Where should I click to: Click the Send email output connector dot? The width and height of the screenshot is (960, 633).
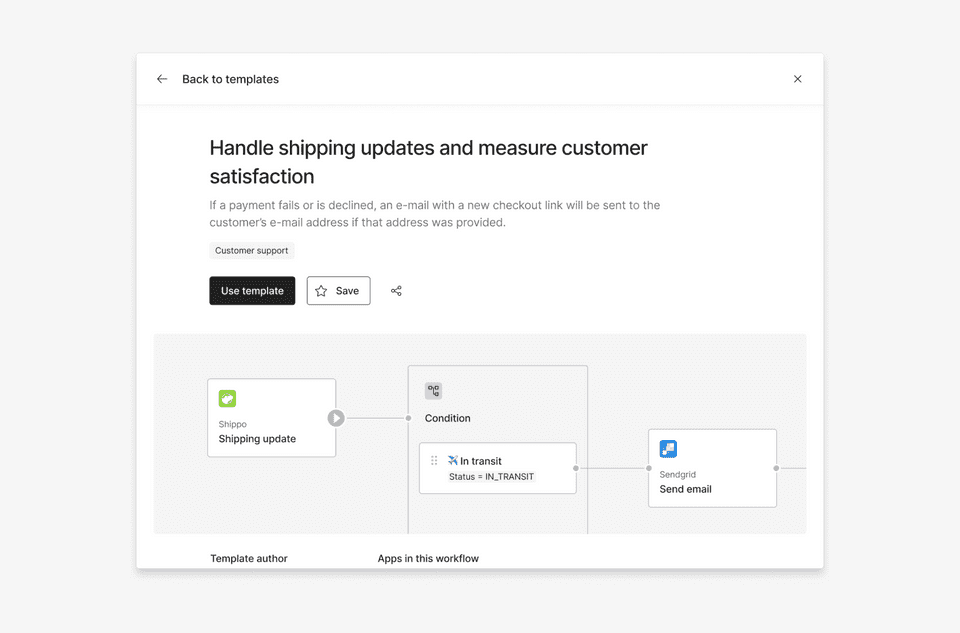(x=776, y=468)
